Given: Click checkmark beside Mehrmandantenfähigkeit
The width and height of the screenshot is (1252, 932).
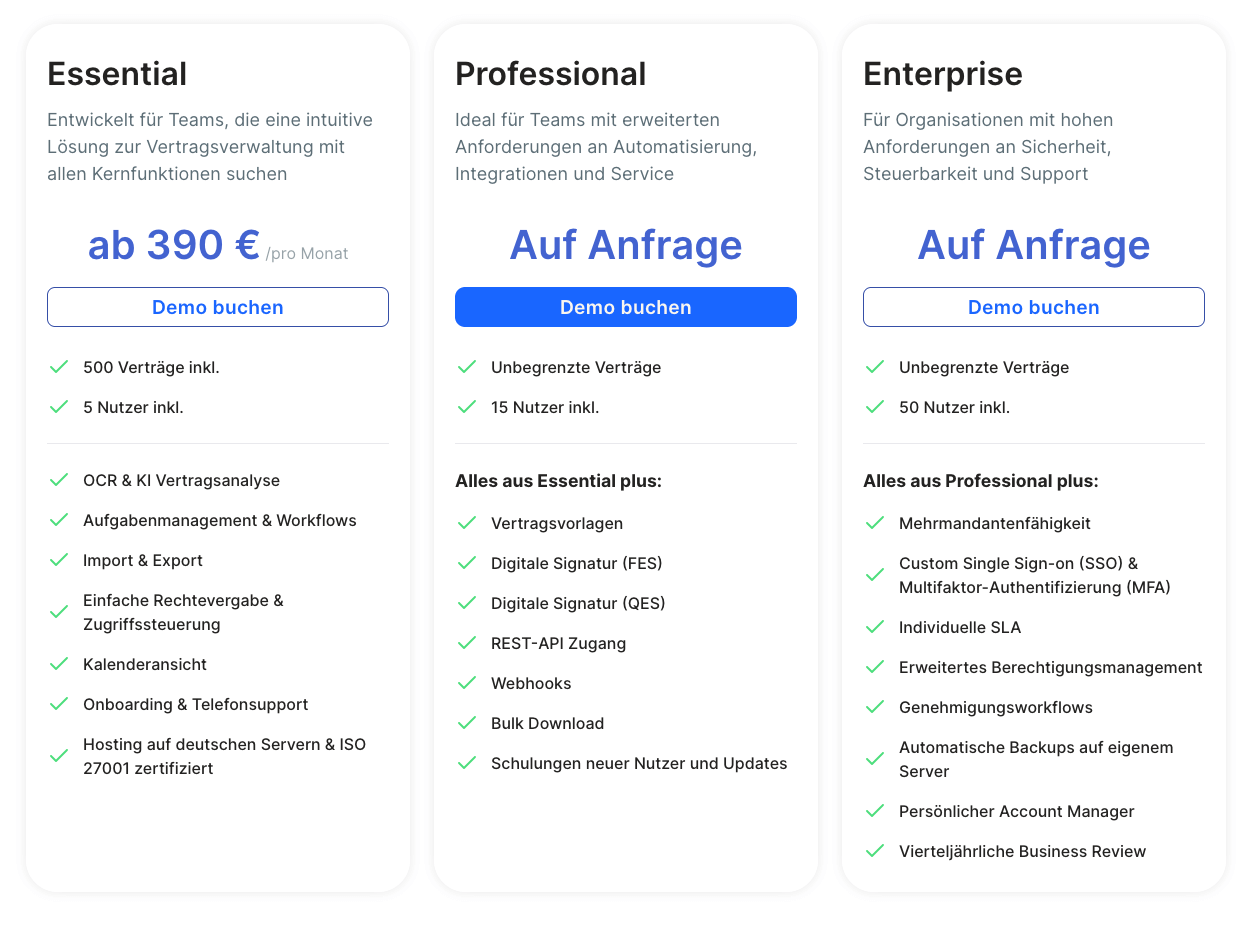Looking at the screenshot, I should [x=875, y=523].
